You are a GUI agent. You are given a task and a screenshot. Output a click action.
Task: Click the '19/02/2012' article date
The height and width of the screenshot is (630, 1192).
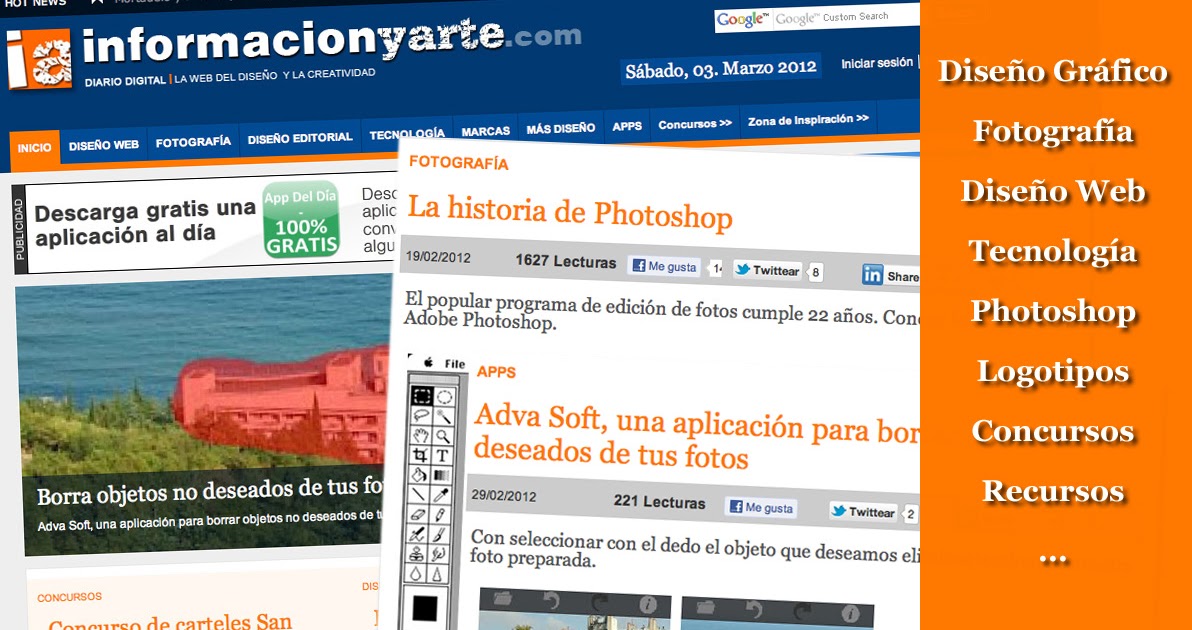(x=438, y=258)
